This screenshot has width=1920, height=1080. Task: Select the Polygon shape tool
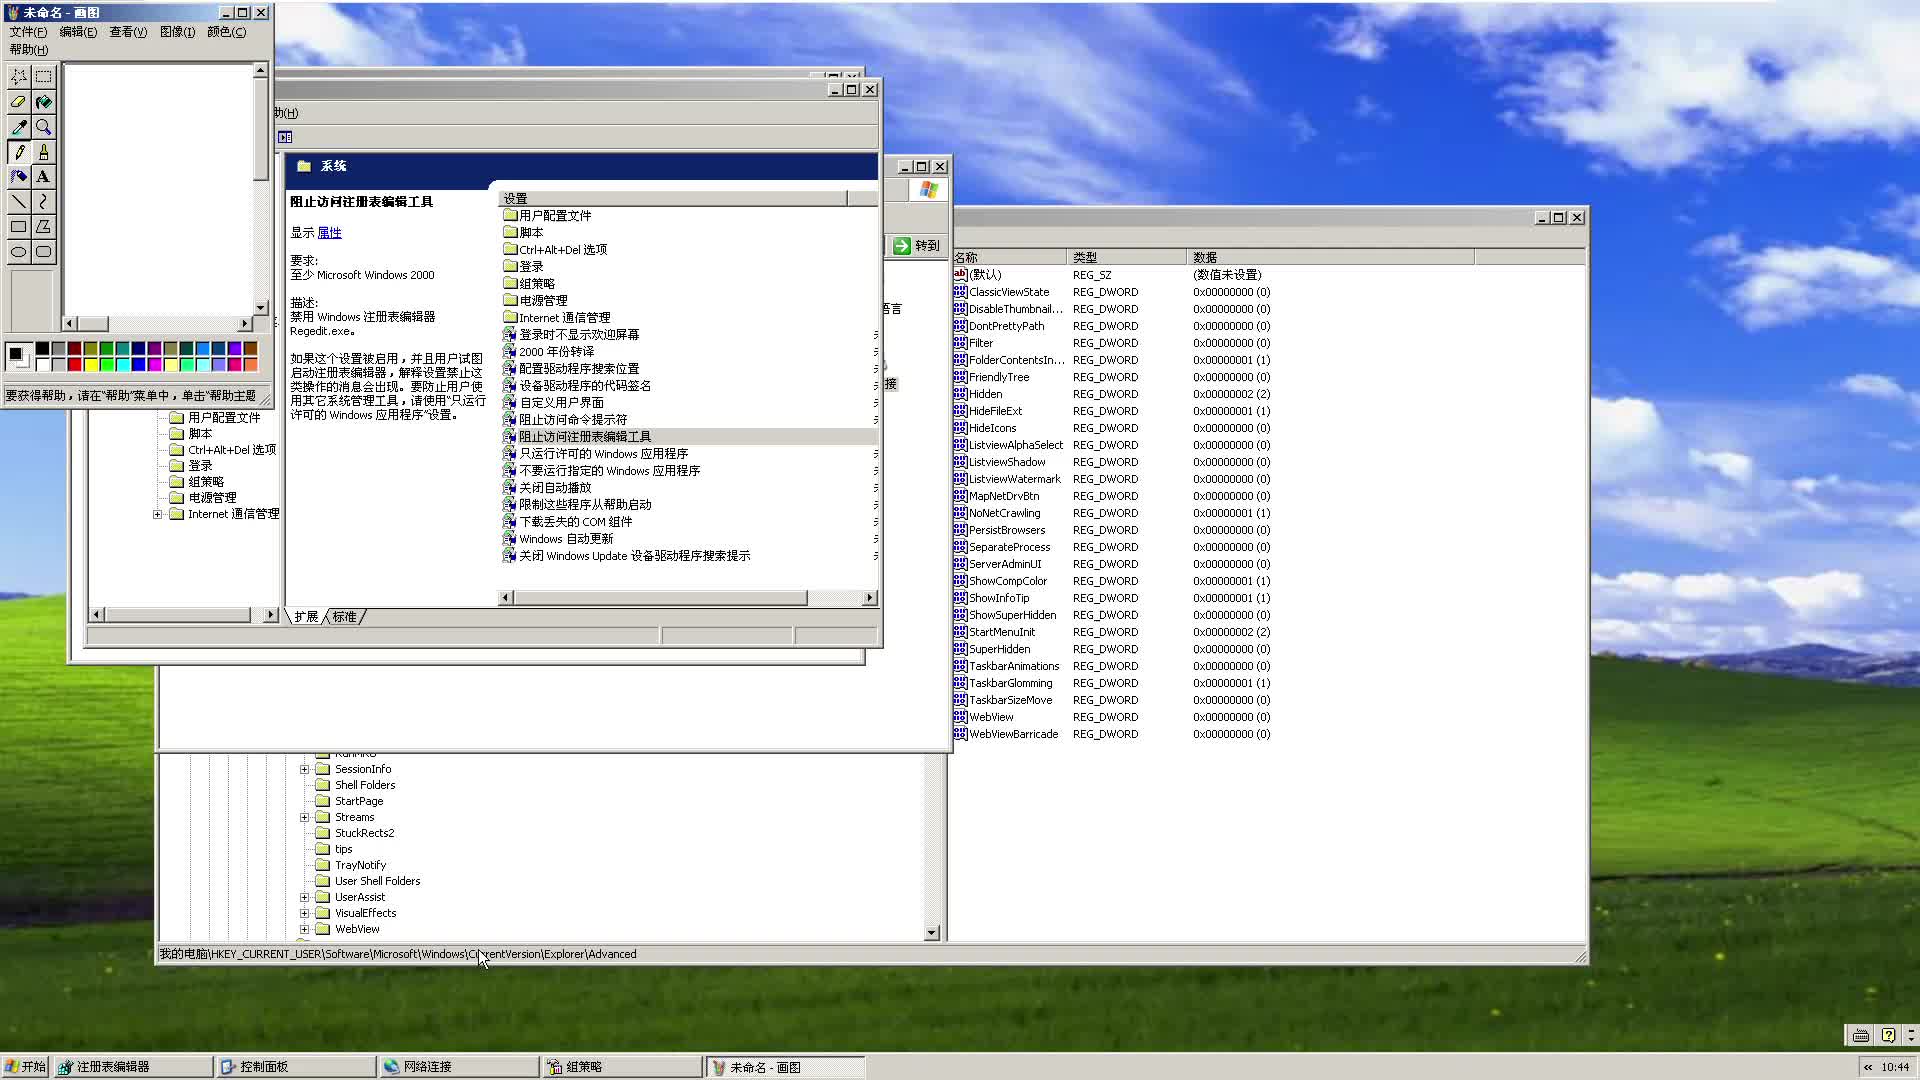[x=43, y=226]
